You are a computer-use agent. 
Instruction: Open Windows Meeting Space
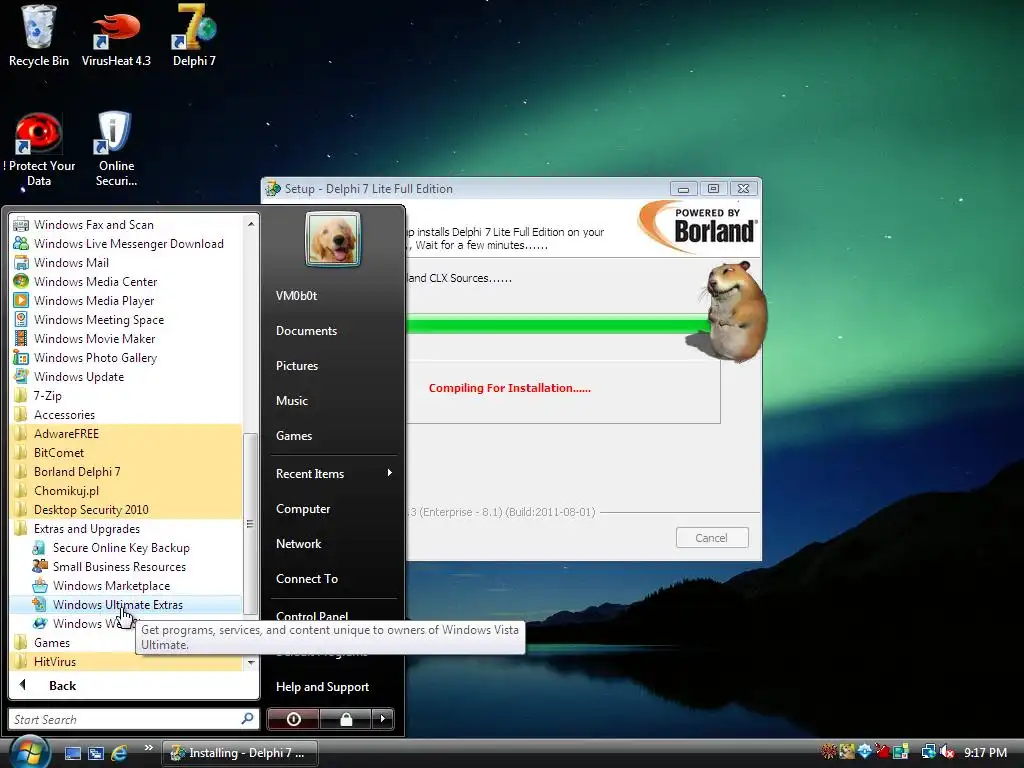pyautogui.click(x=126, y=319)
